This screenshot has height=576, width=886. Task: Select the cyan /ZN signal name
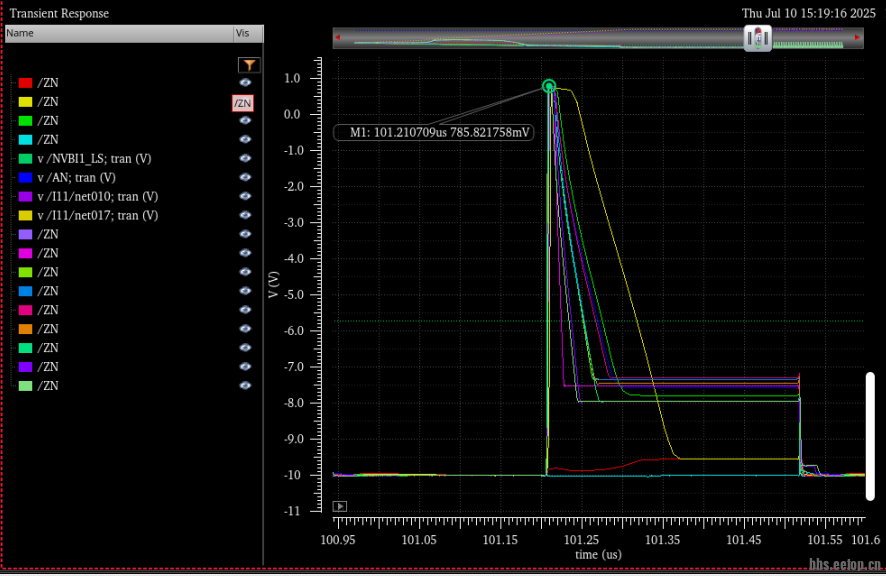click(x=48, y=140)
